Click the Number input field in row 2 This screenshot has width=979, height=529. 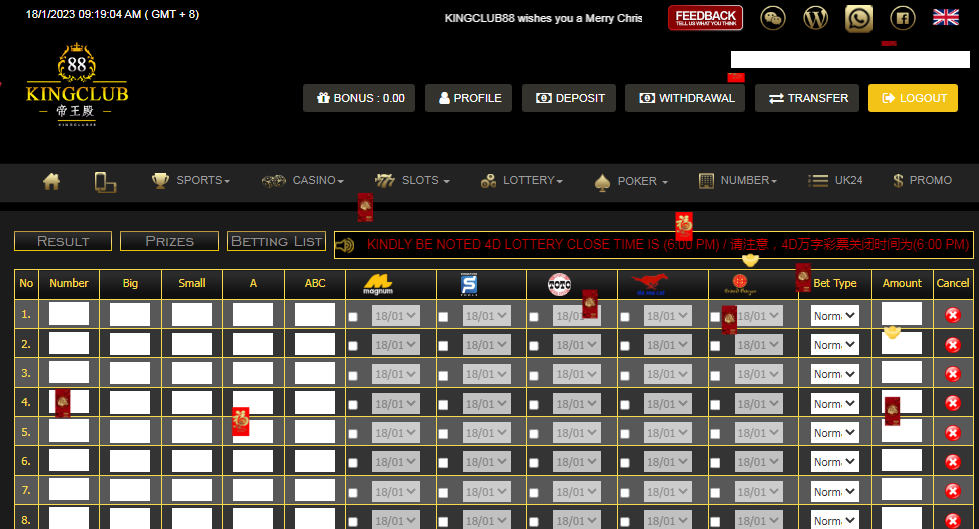pyautogui.click(x=69, y=344)
